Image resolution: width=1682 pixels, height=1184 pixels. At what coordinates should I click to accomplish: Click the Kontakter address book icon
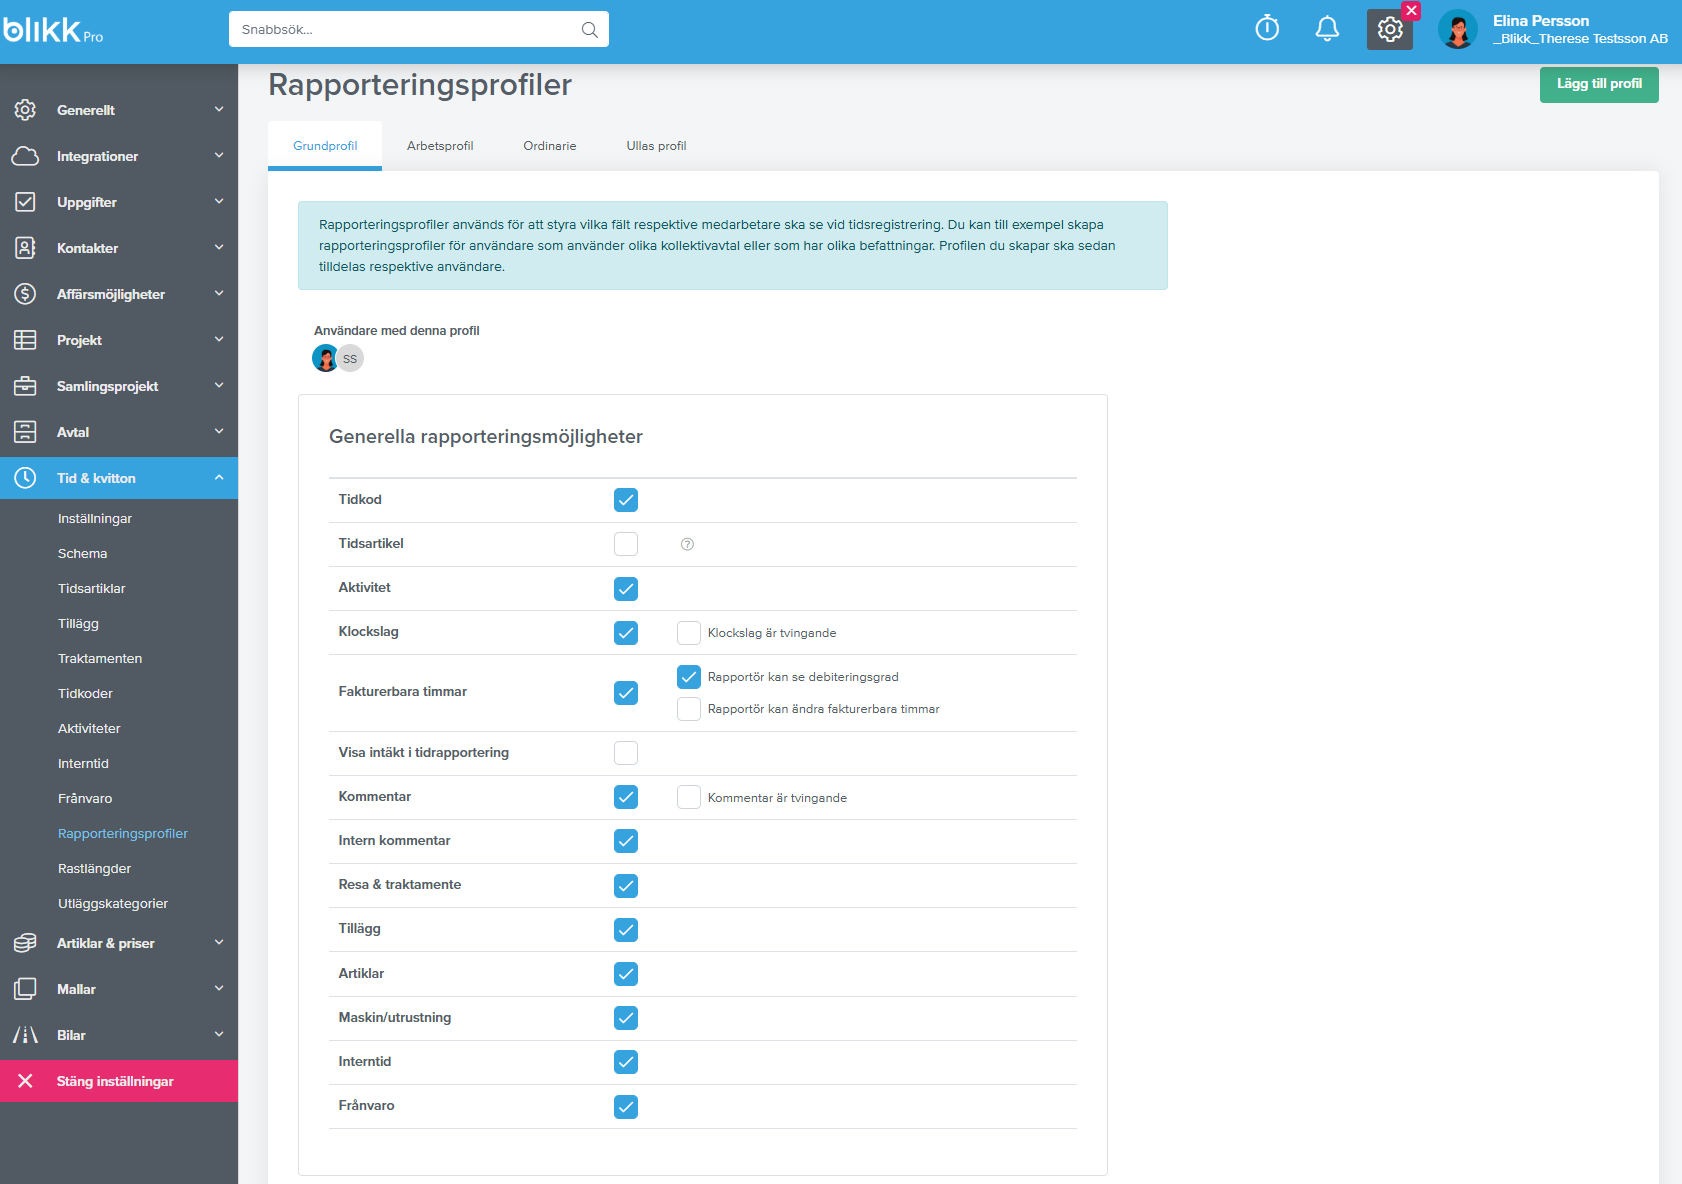pos(25,248)
